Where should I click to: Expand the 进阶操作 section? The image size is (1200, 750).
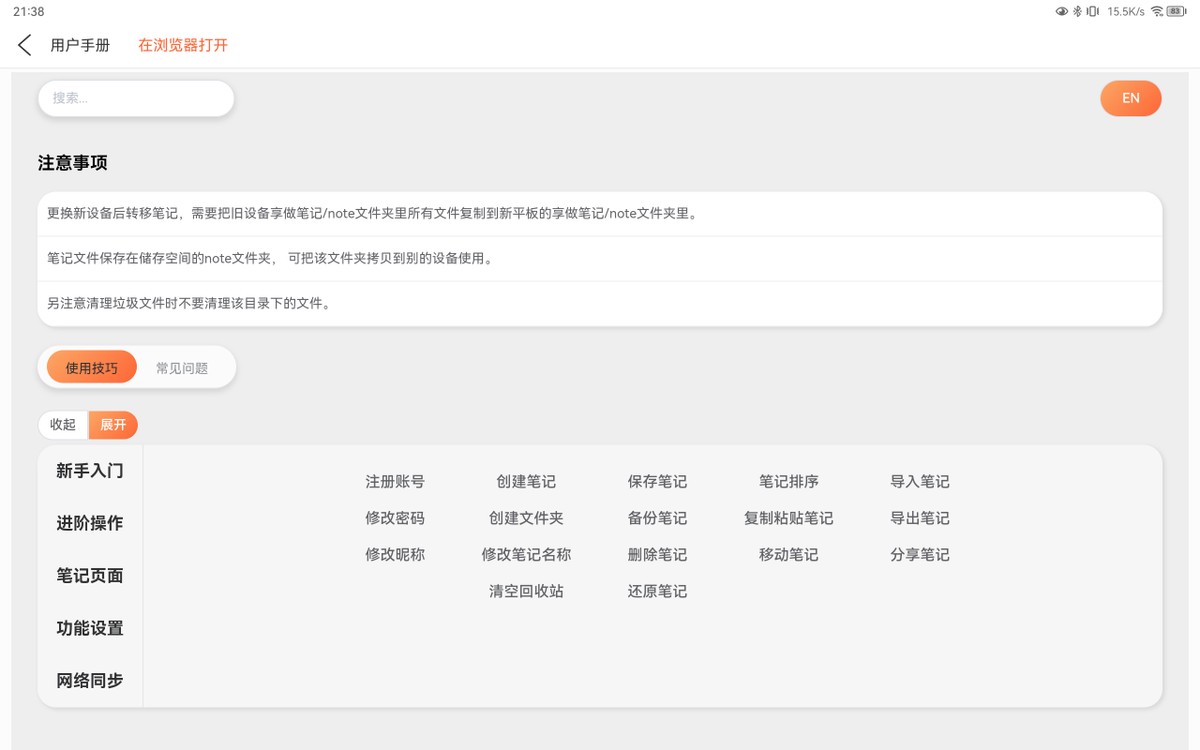pos(90,523)
